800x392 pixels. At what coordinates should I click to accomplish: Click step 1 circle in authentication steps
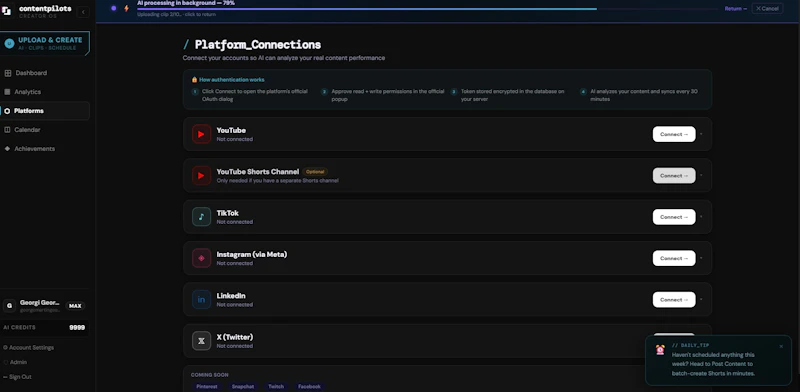(195, 92)
